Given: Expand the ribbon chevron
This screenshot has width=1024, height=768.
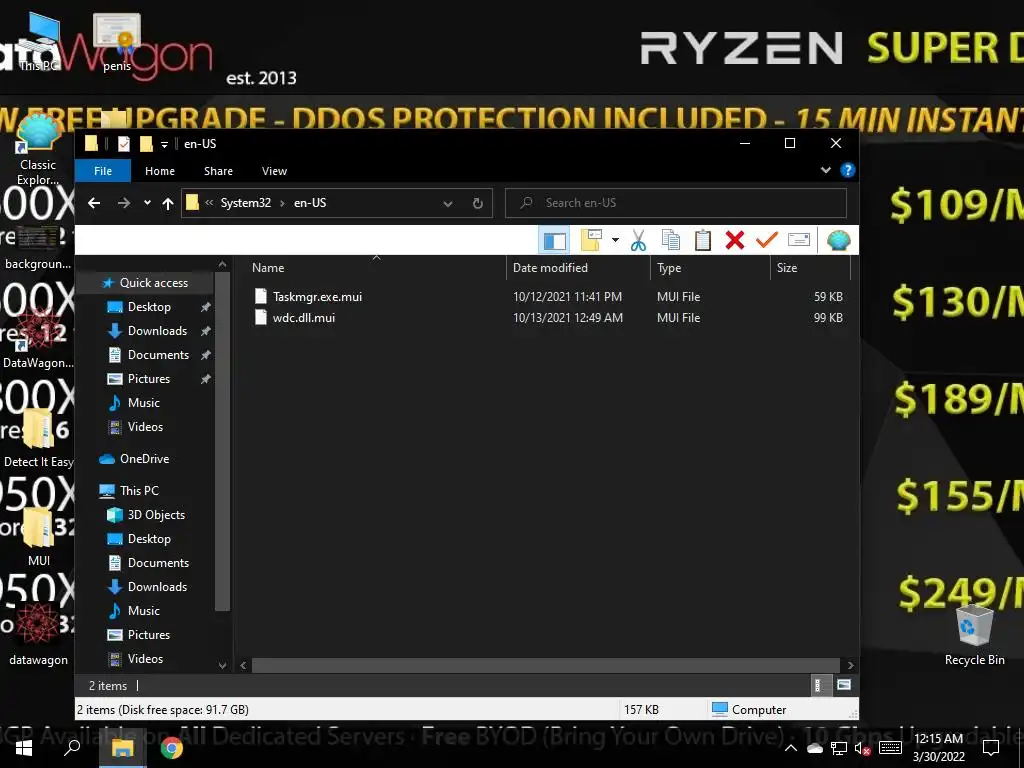Looking at the screenshot, I should [x=825, y=170].
